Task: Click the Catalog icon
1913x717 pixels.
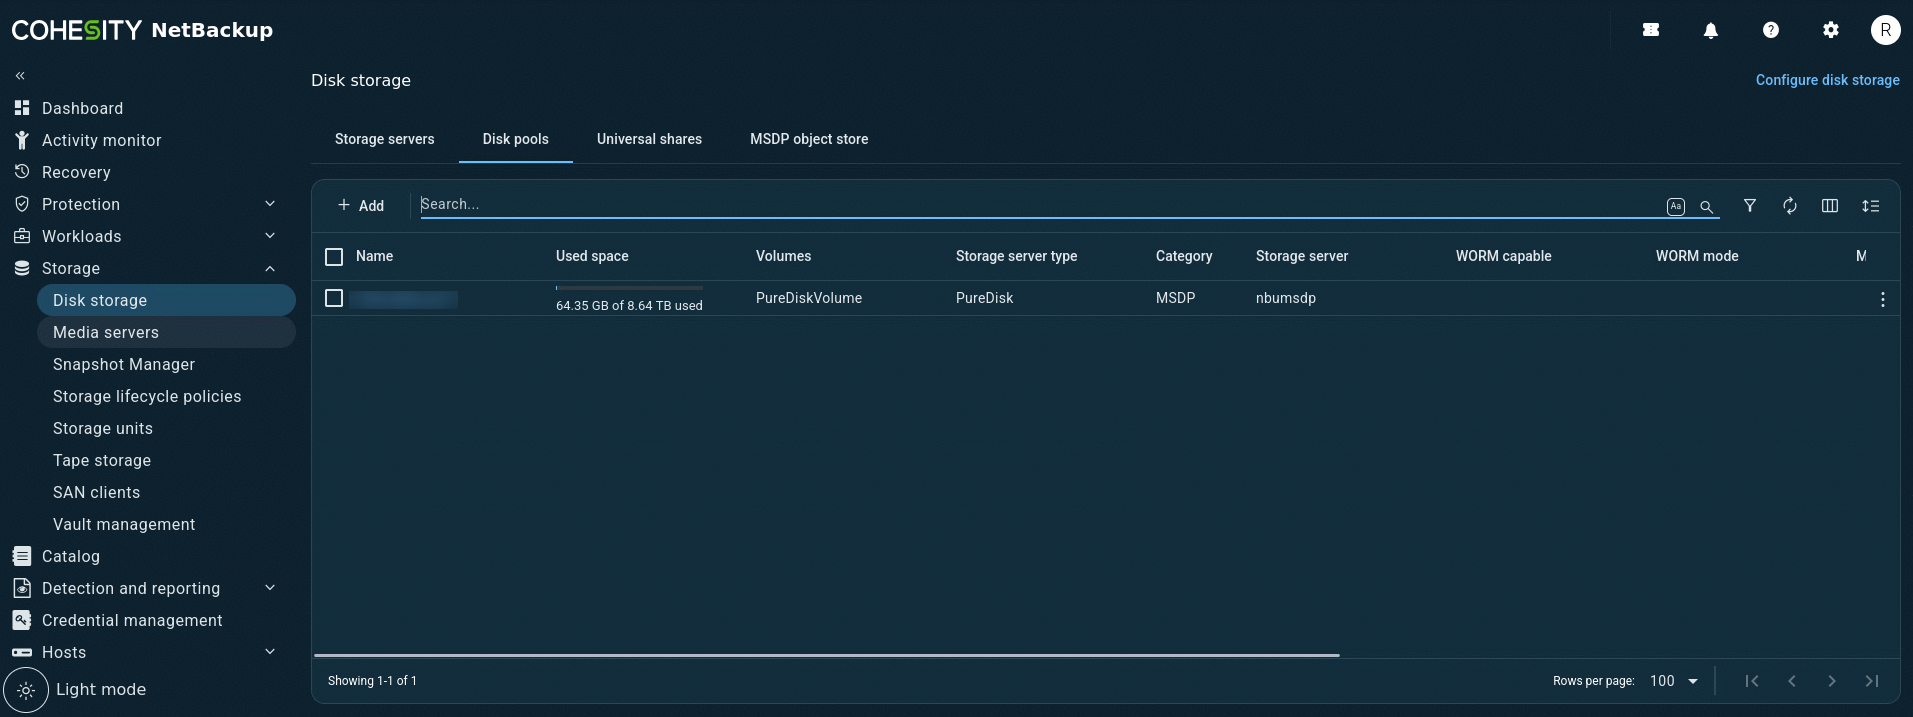Action: [x=22, y=556]
